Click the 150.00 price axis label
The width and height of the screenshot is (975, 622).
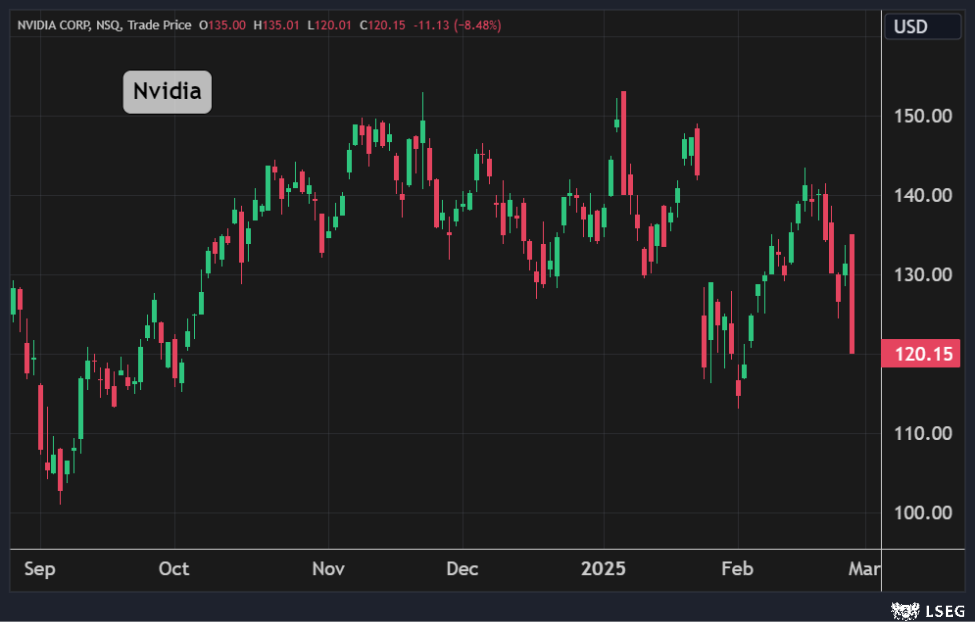921,116
